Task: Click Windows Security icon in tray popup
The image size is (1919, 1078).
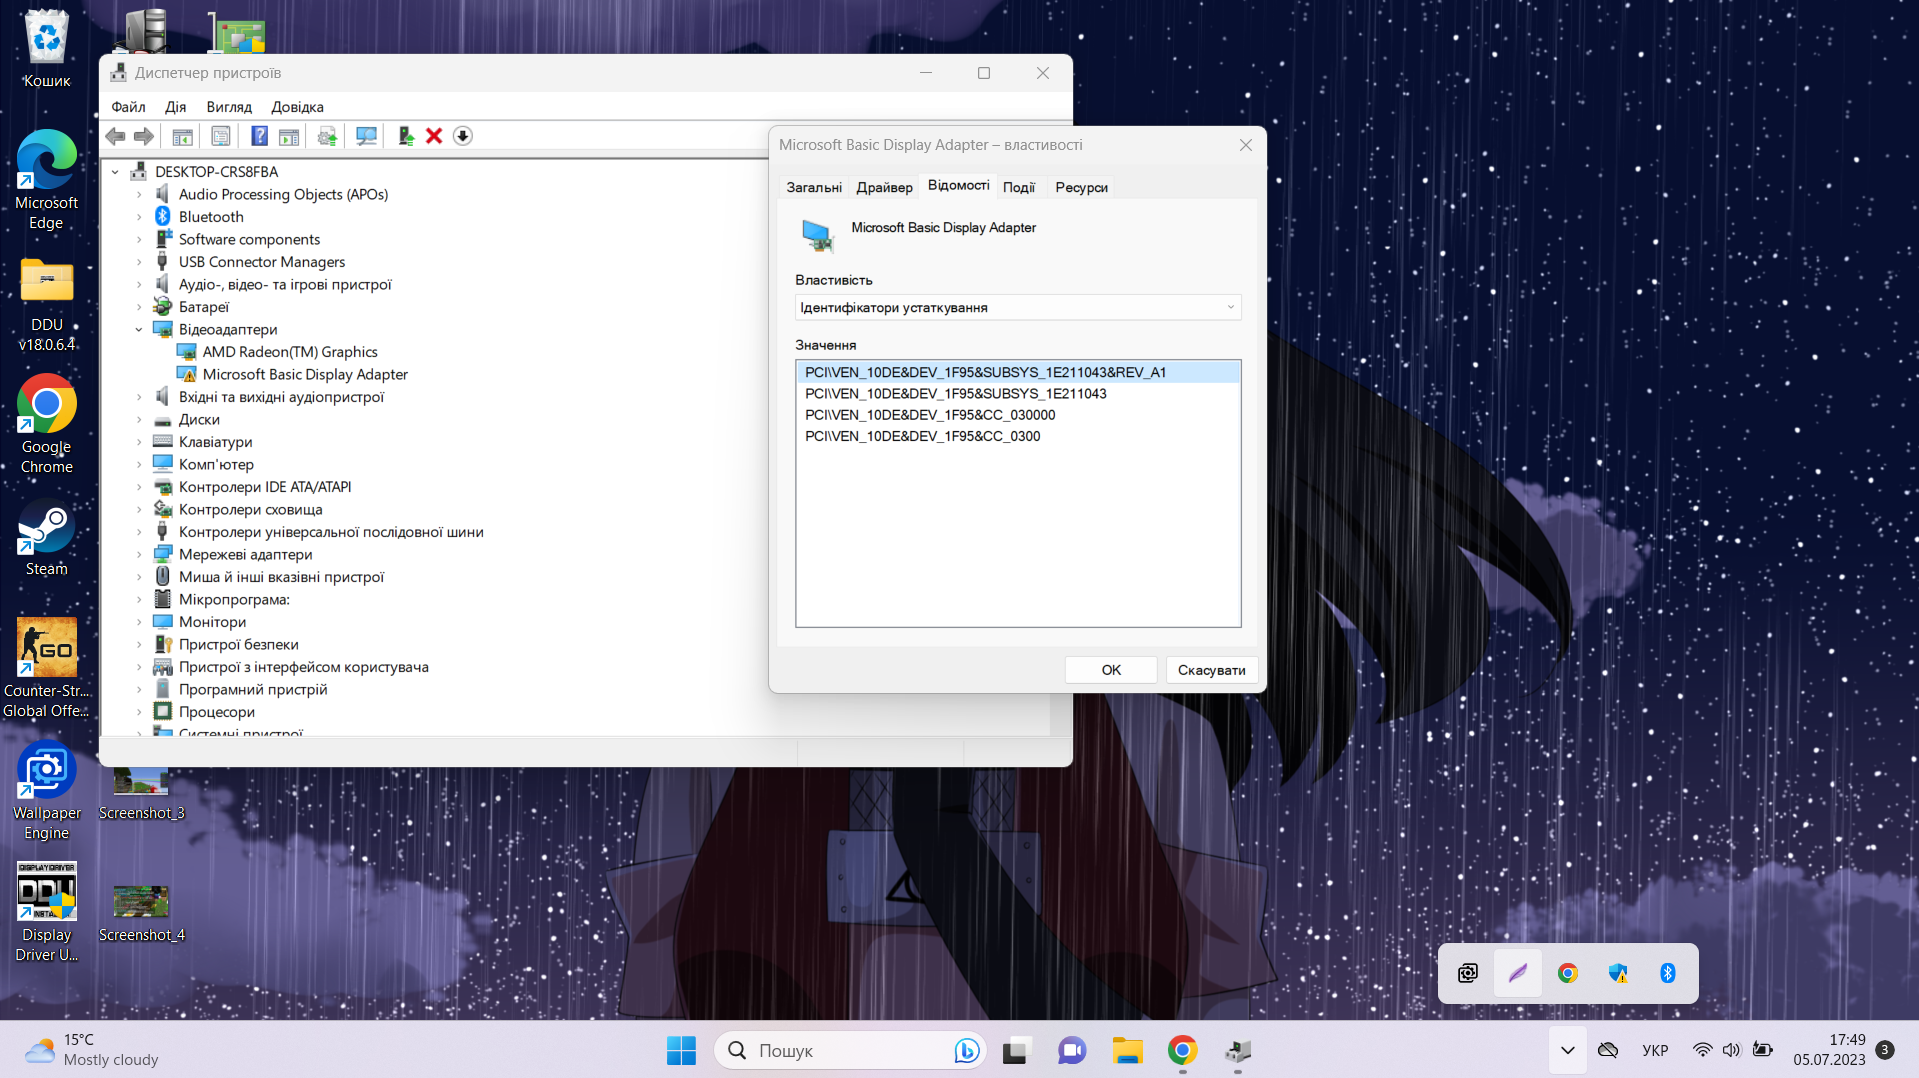Action: (1617, 973)
